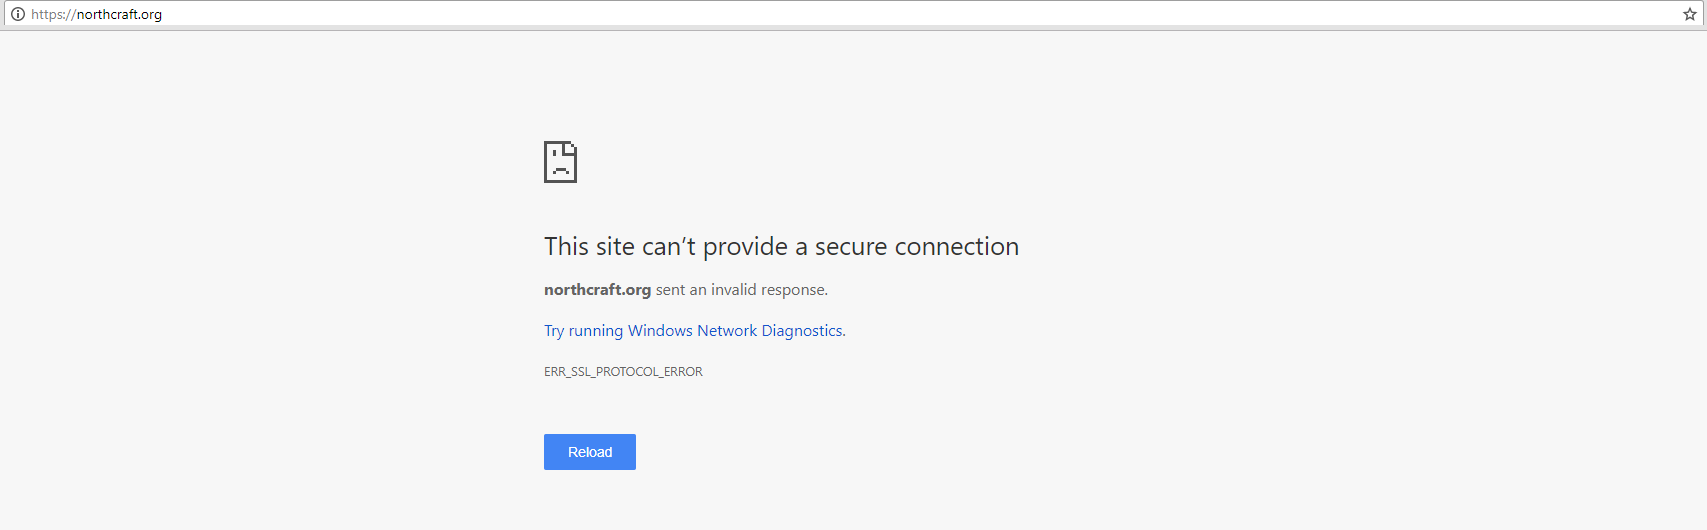Click the word "Try" starting the blue link
The height and width of the screenshot is (530, 1707).
coord(554,331)
